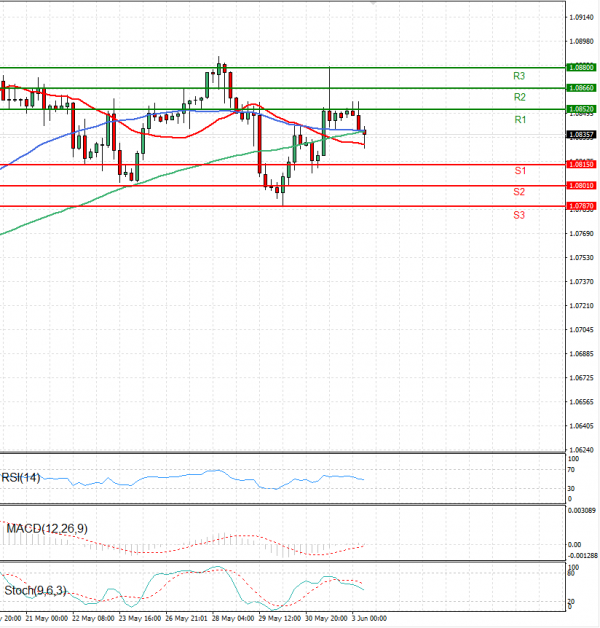Screen dimensions: 600x628
Task: Click the Stoch(9,6,3) indicator label
Action: click(35, 590)
